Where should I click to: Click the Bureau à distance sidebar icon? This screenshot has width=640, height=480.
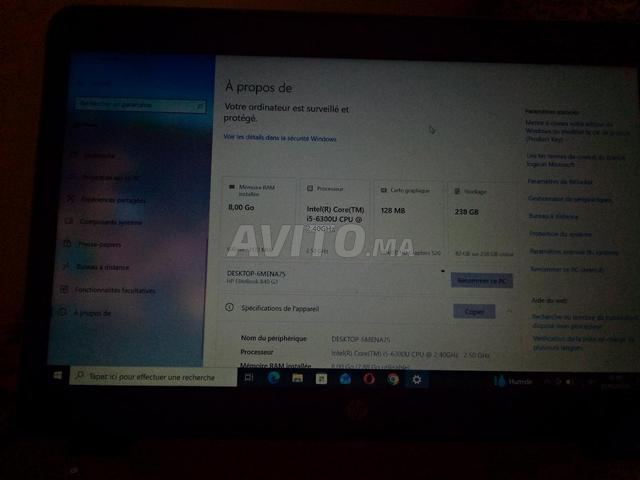point(65,267)
